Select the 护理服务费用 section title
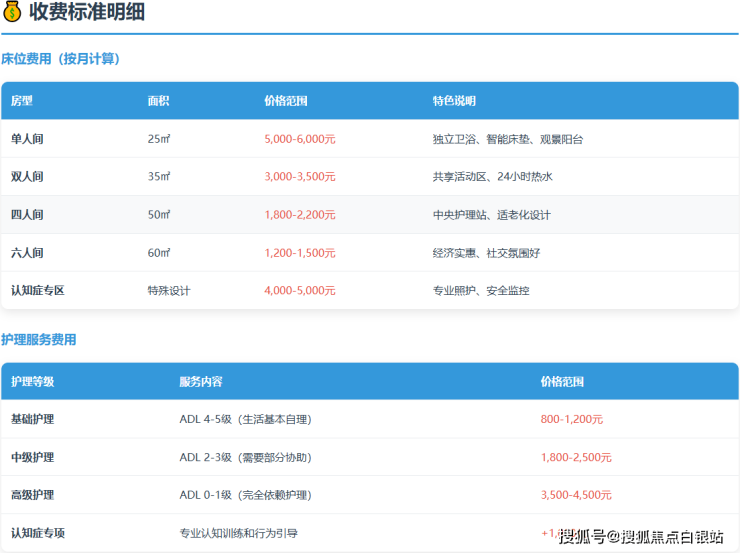This screenshot has width=740, height=553. (x=39, y=340)
